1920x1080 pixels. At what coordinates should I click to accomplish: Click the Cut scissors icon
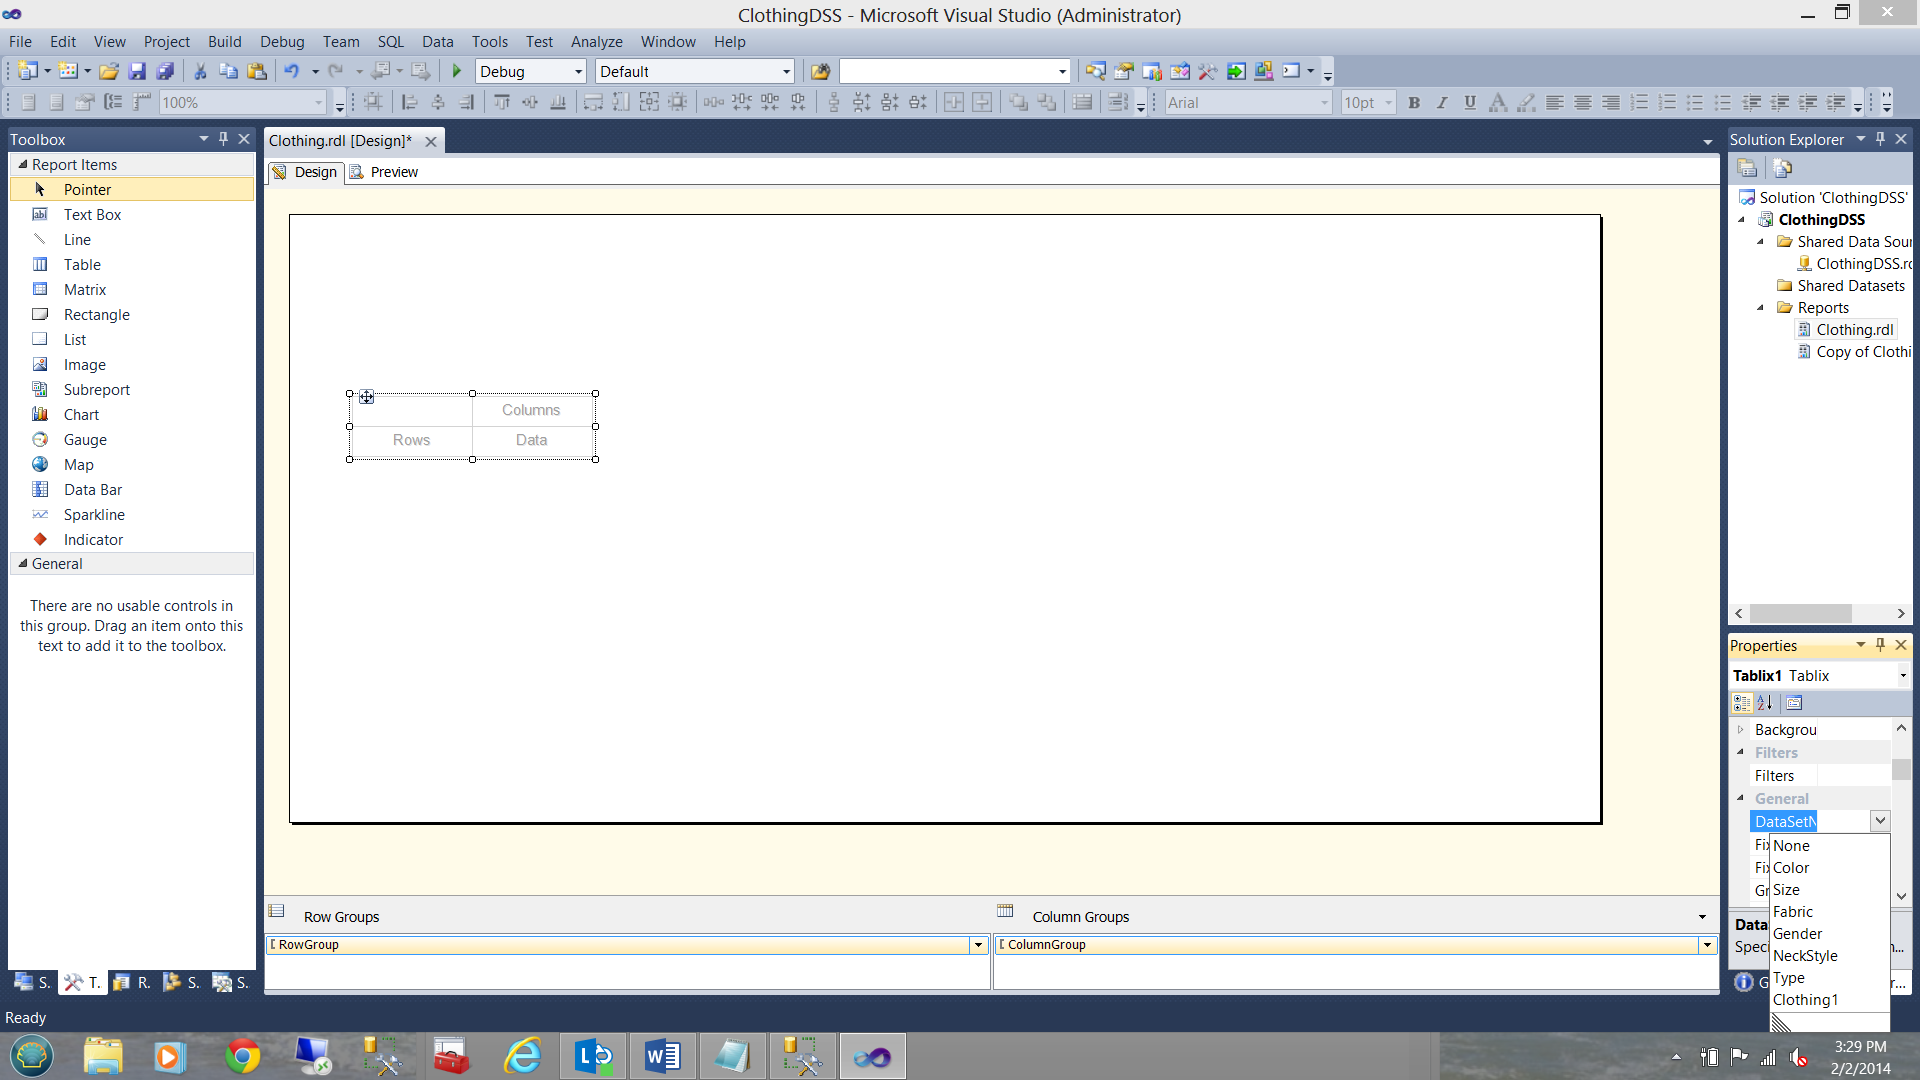pos(200,71)
